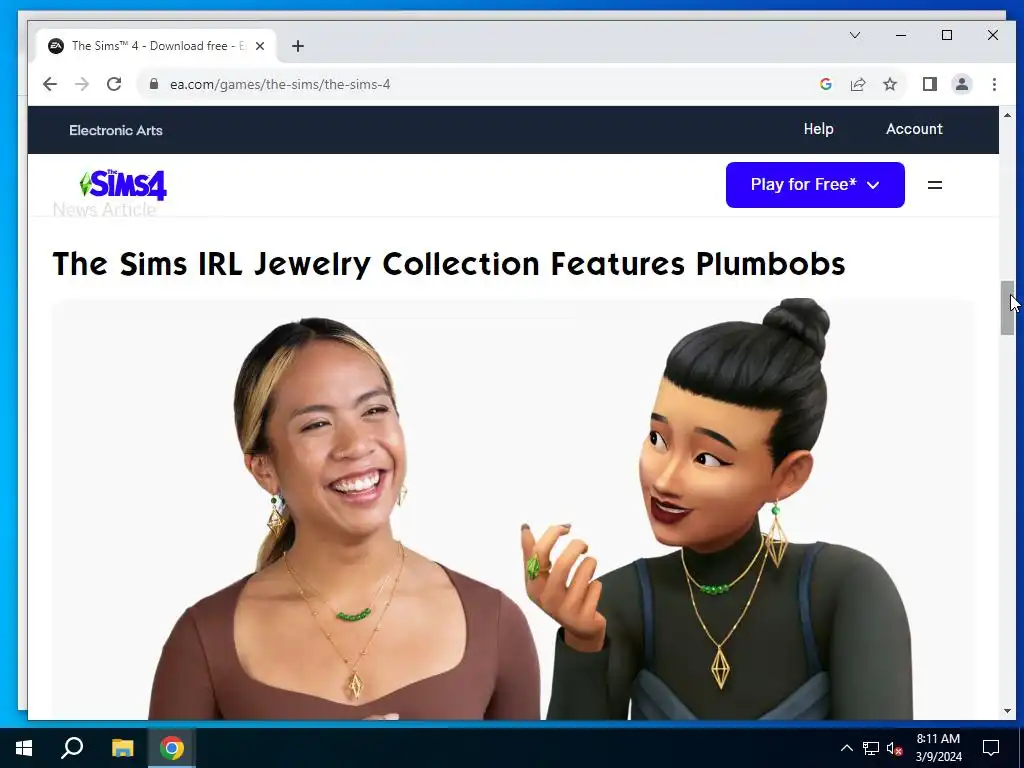This screenshot has height=768, width=1024.
Task: Bookmark this page with the star icon
Action: click(x=890, y=84)
